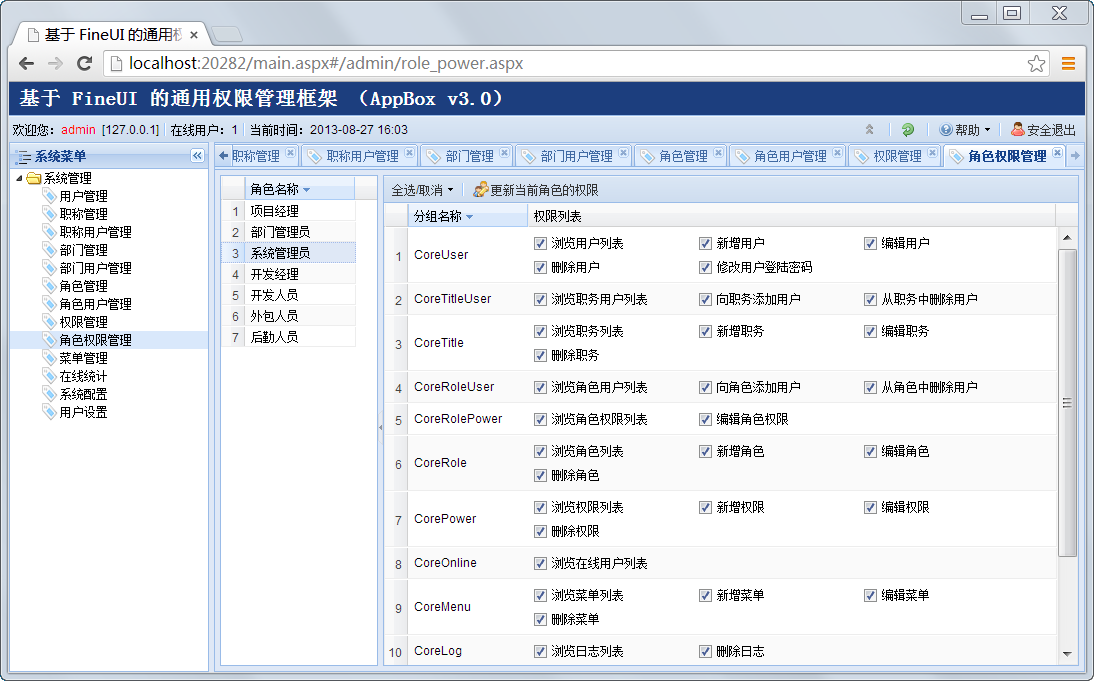Image resolution: width=1094 pixels, height=681 pixels.
Task: Click the browser forward arrow
Action: [x=55, y=63]
